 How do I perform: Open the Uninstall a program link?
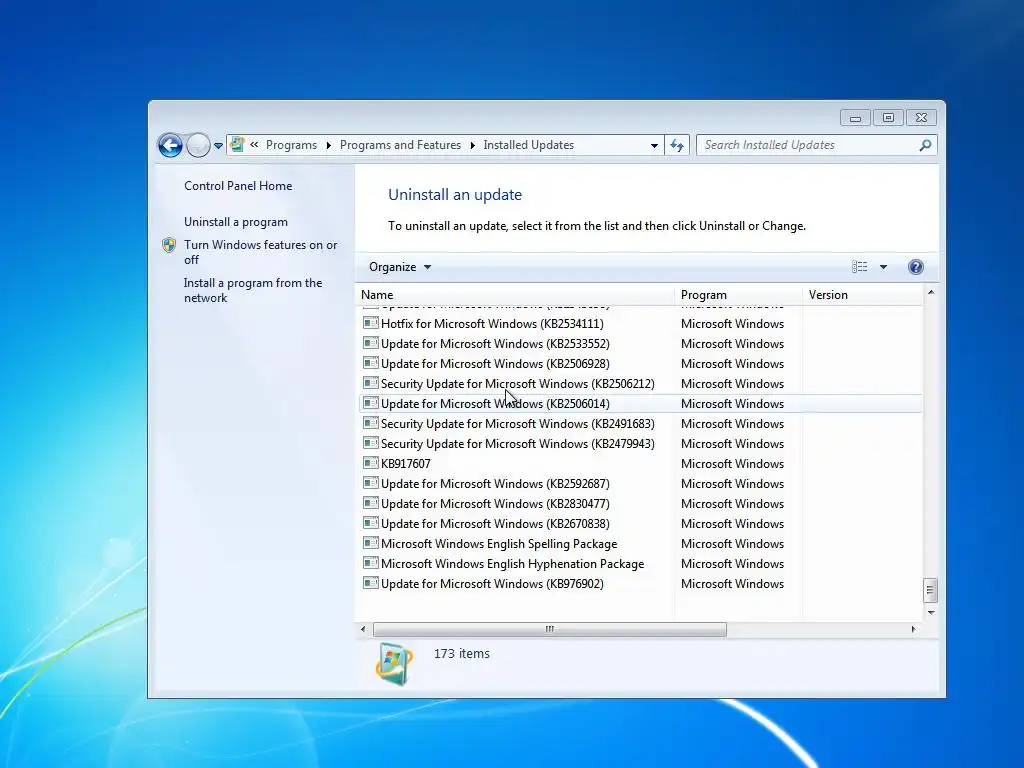(236, 222)
